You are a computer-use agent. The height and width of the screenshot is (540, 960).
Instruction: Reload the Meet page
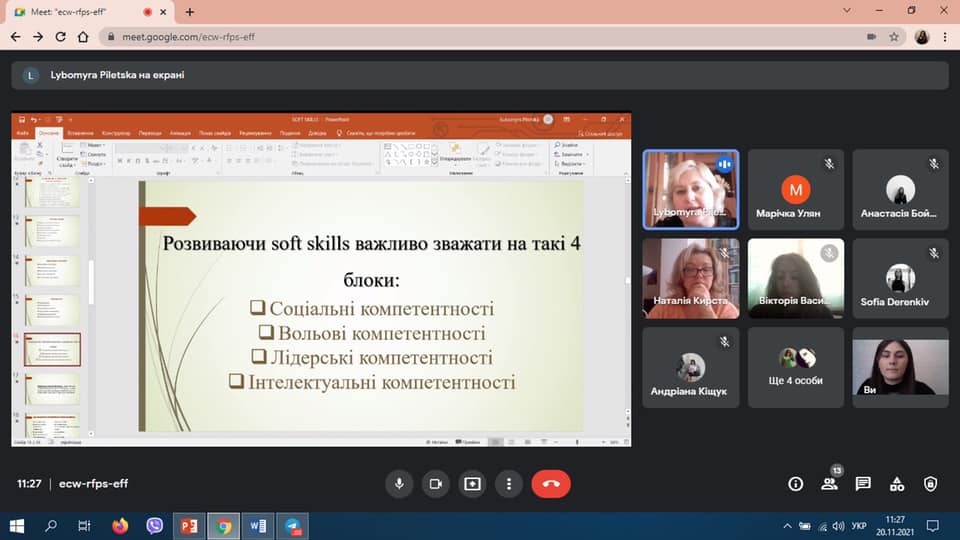(61, 36)
